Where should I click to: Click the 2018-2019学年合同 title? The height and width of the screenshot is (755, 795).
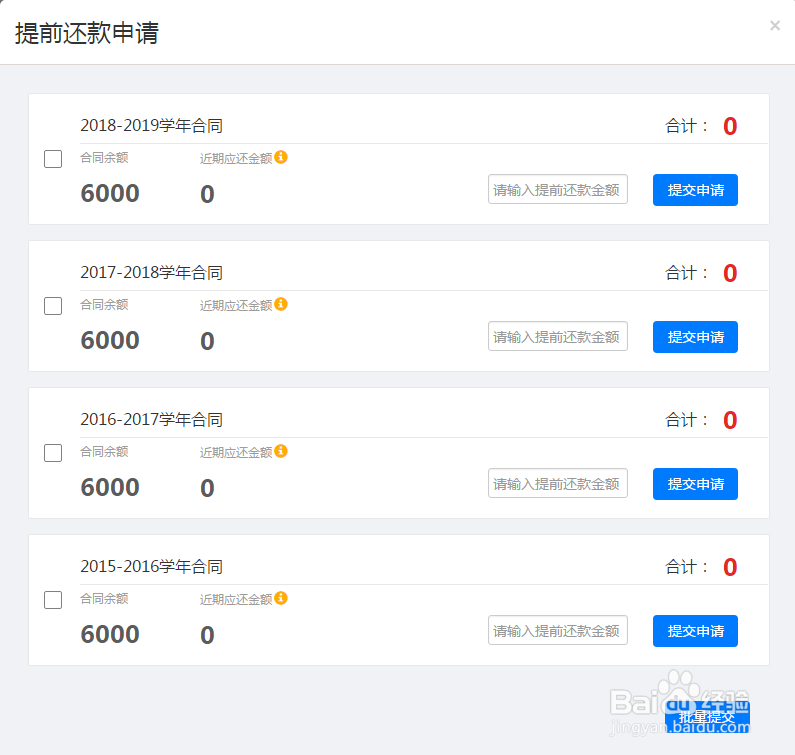(x=152, y=125)
